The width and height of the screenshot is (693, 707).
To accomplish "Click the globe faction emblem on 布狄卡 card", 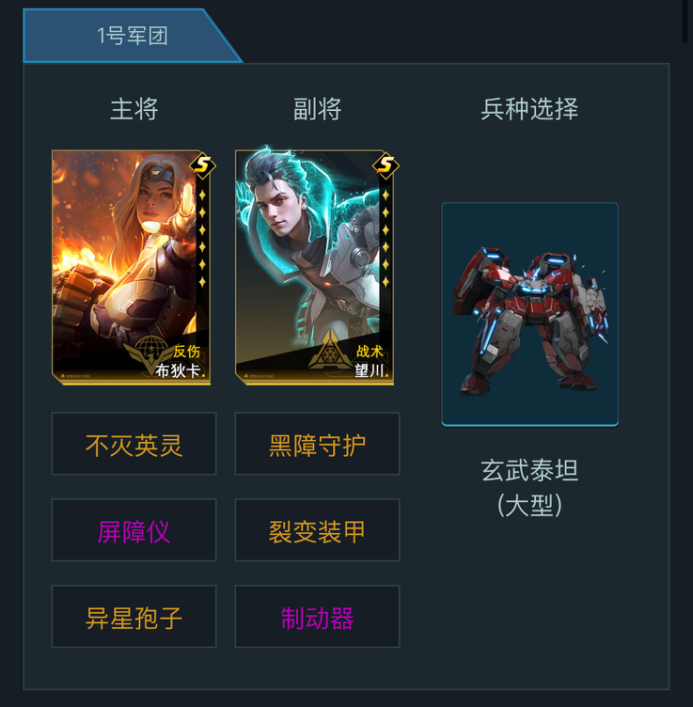I will 149,353.
